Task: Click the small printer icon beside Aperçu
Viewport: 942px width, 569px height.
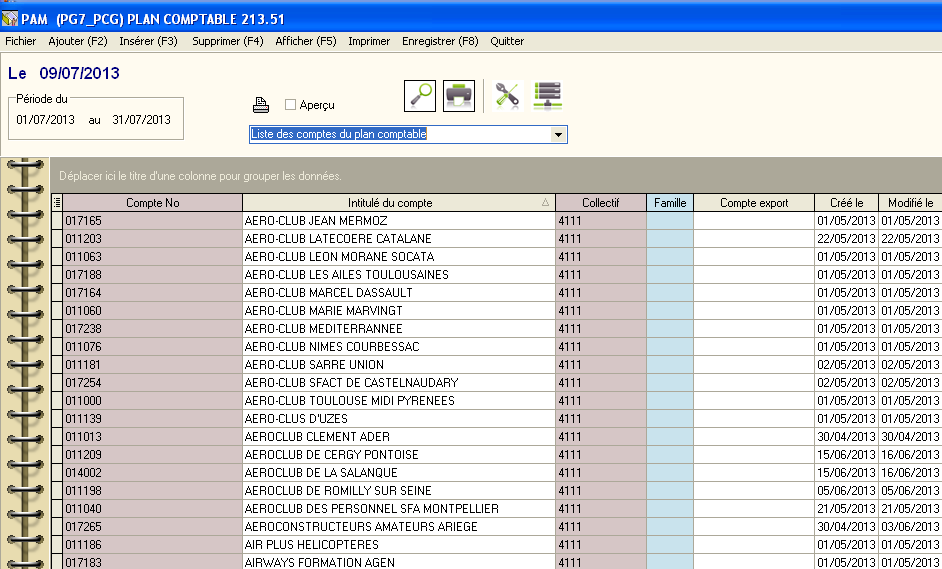Action: tap(261, 105)
